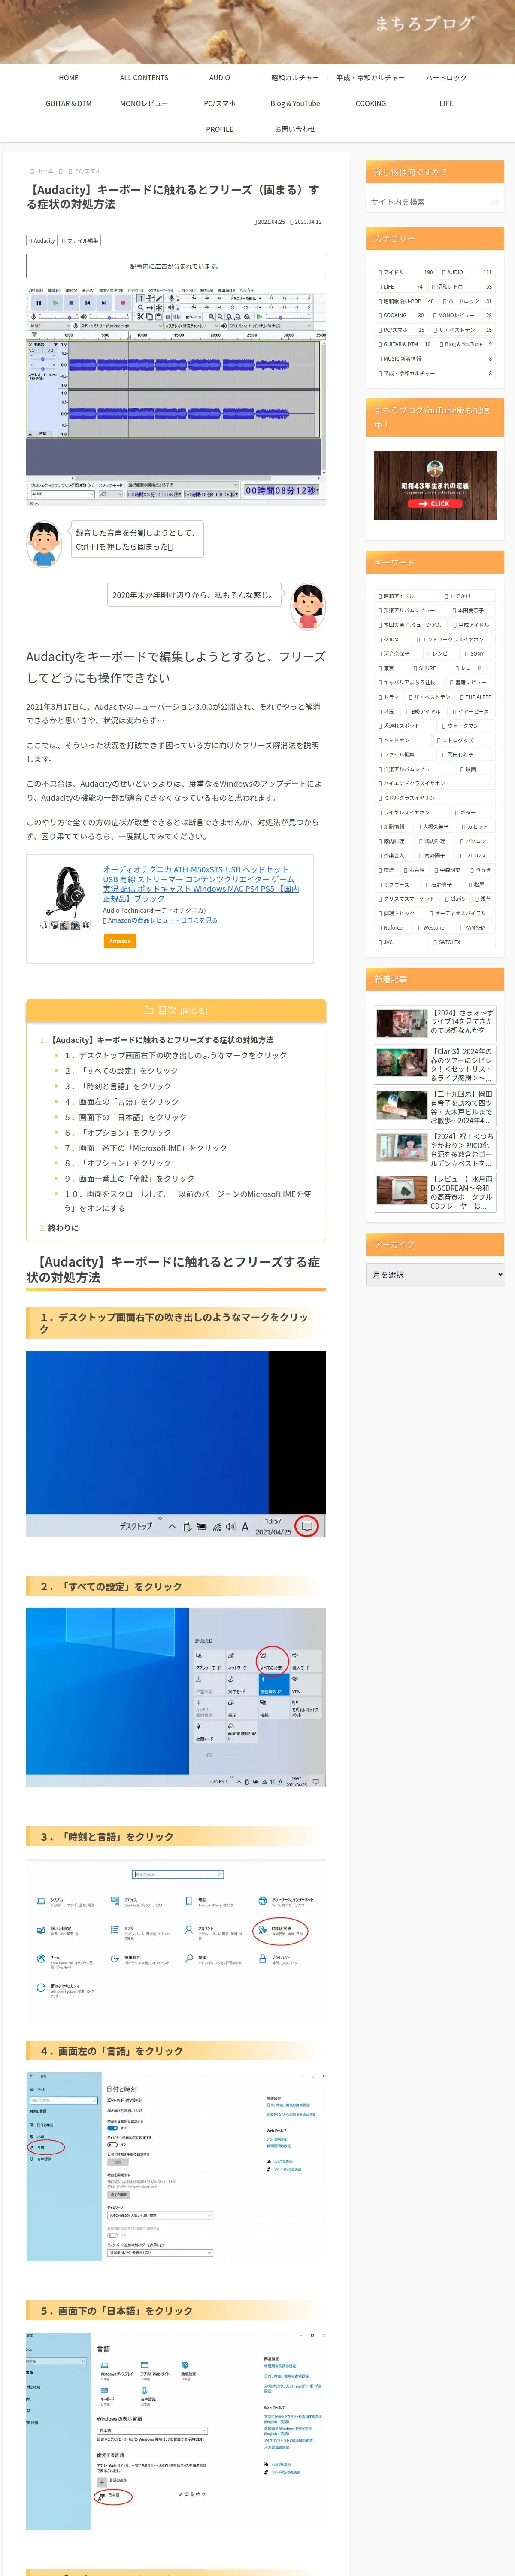The width and height of the screenshot is (515, 2576).
Task: Open ALL CONTENTS in the navigation
Action: click(x=144, y=77)
